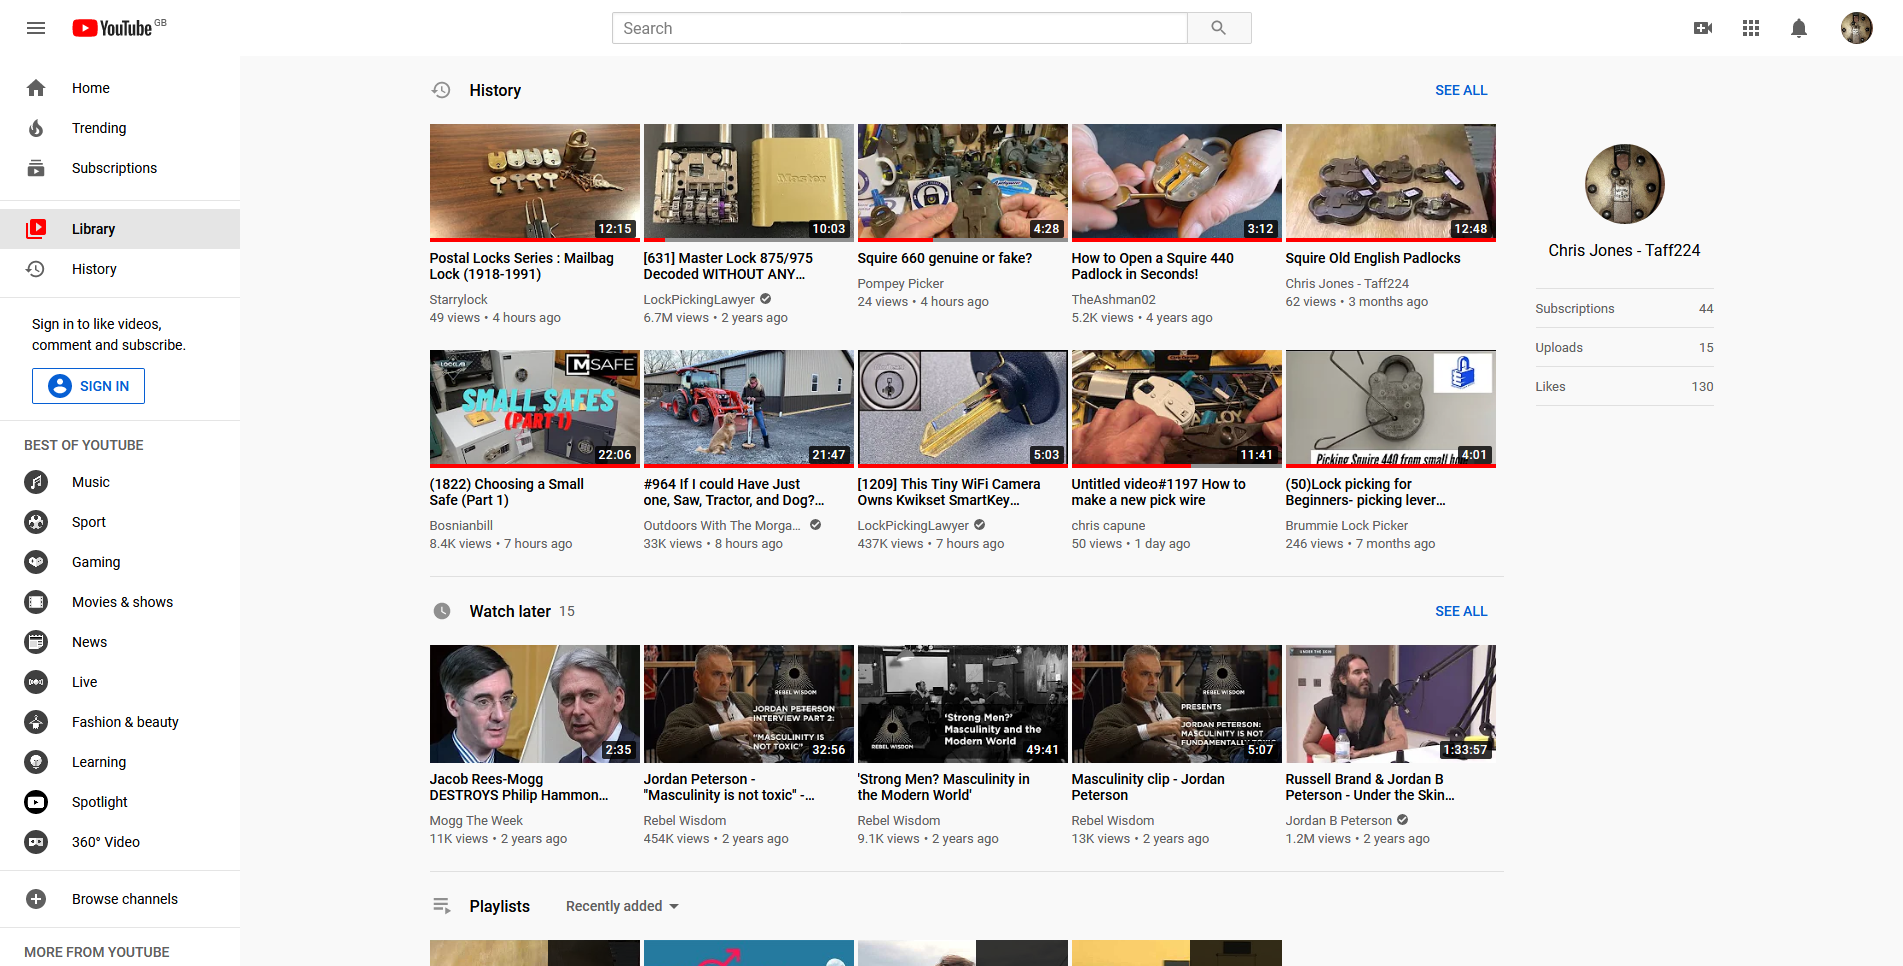1903x966 pixels.
Task: Open the YouTube apps grid
Action: (1750, 28)
